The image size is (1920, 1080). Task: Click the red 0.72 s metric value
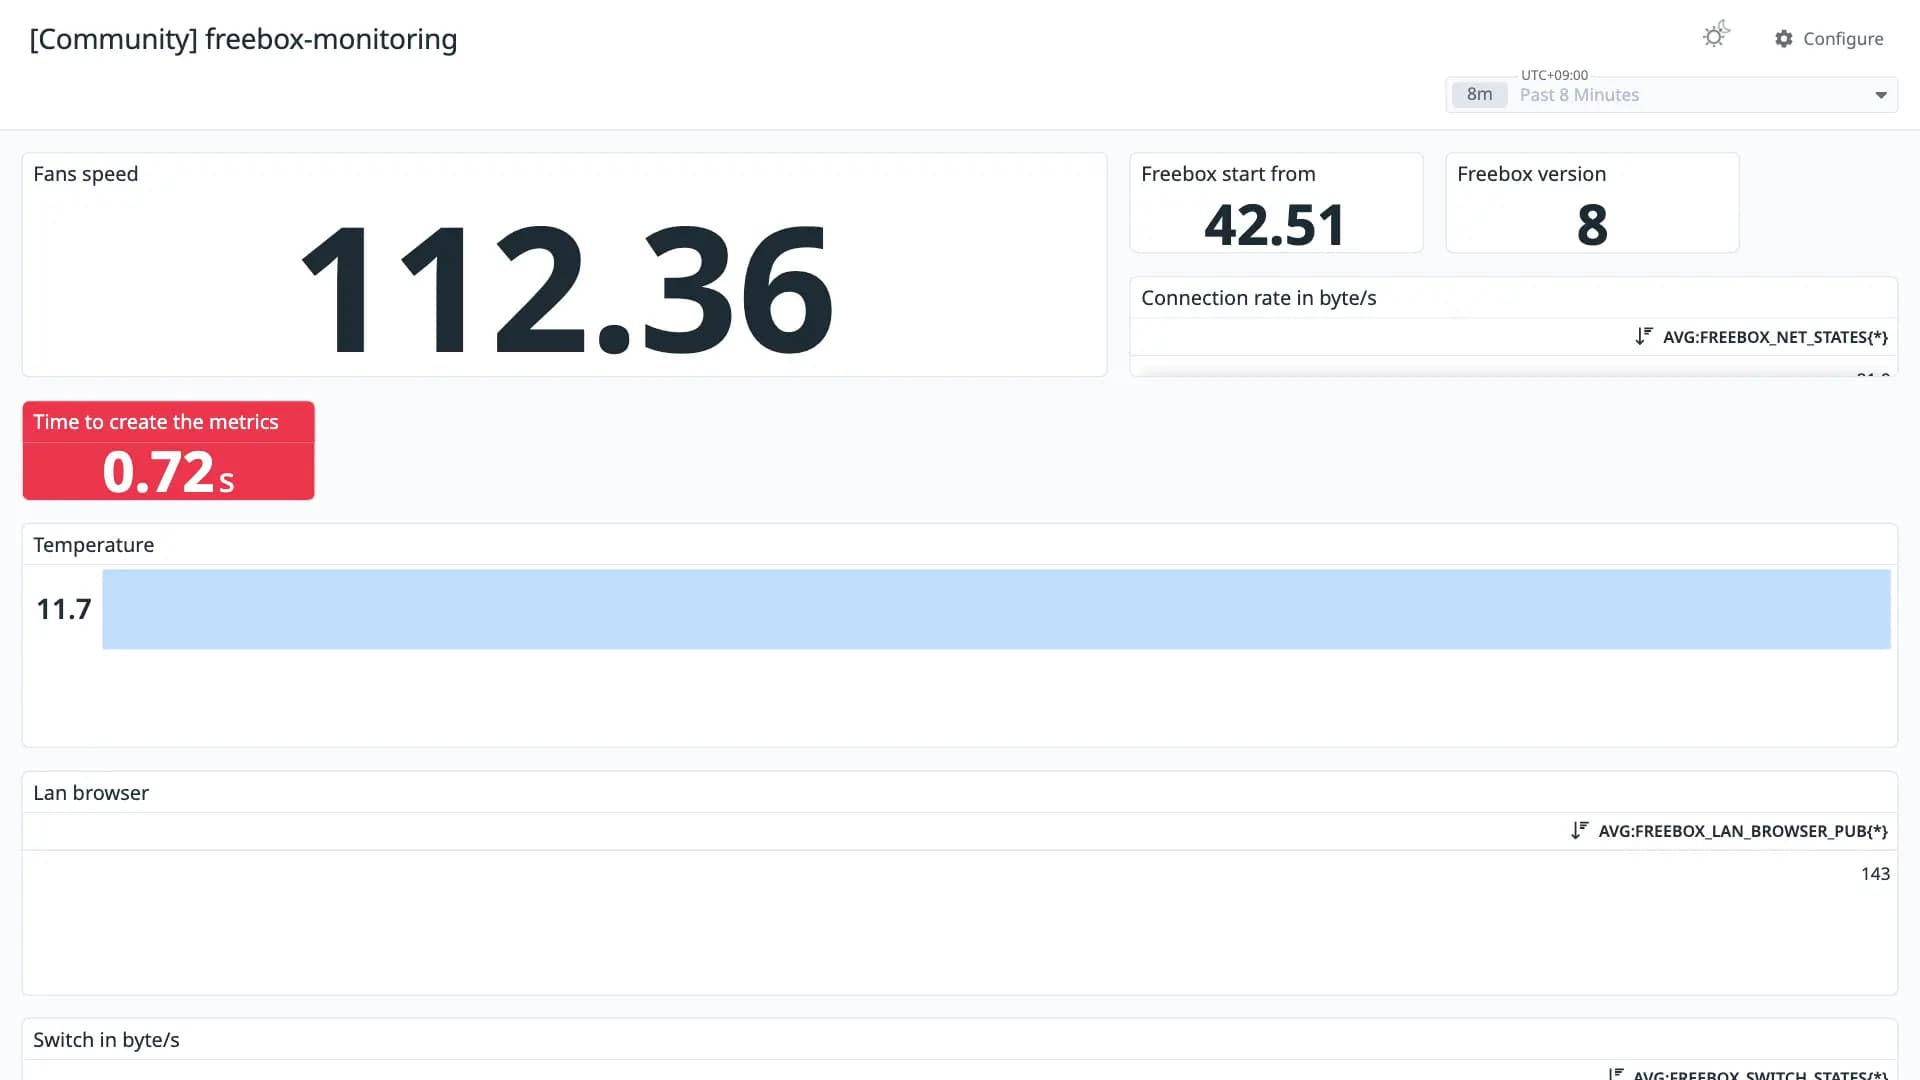point(168,472)
